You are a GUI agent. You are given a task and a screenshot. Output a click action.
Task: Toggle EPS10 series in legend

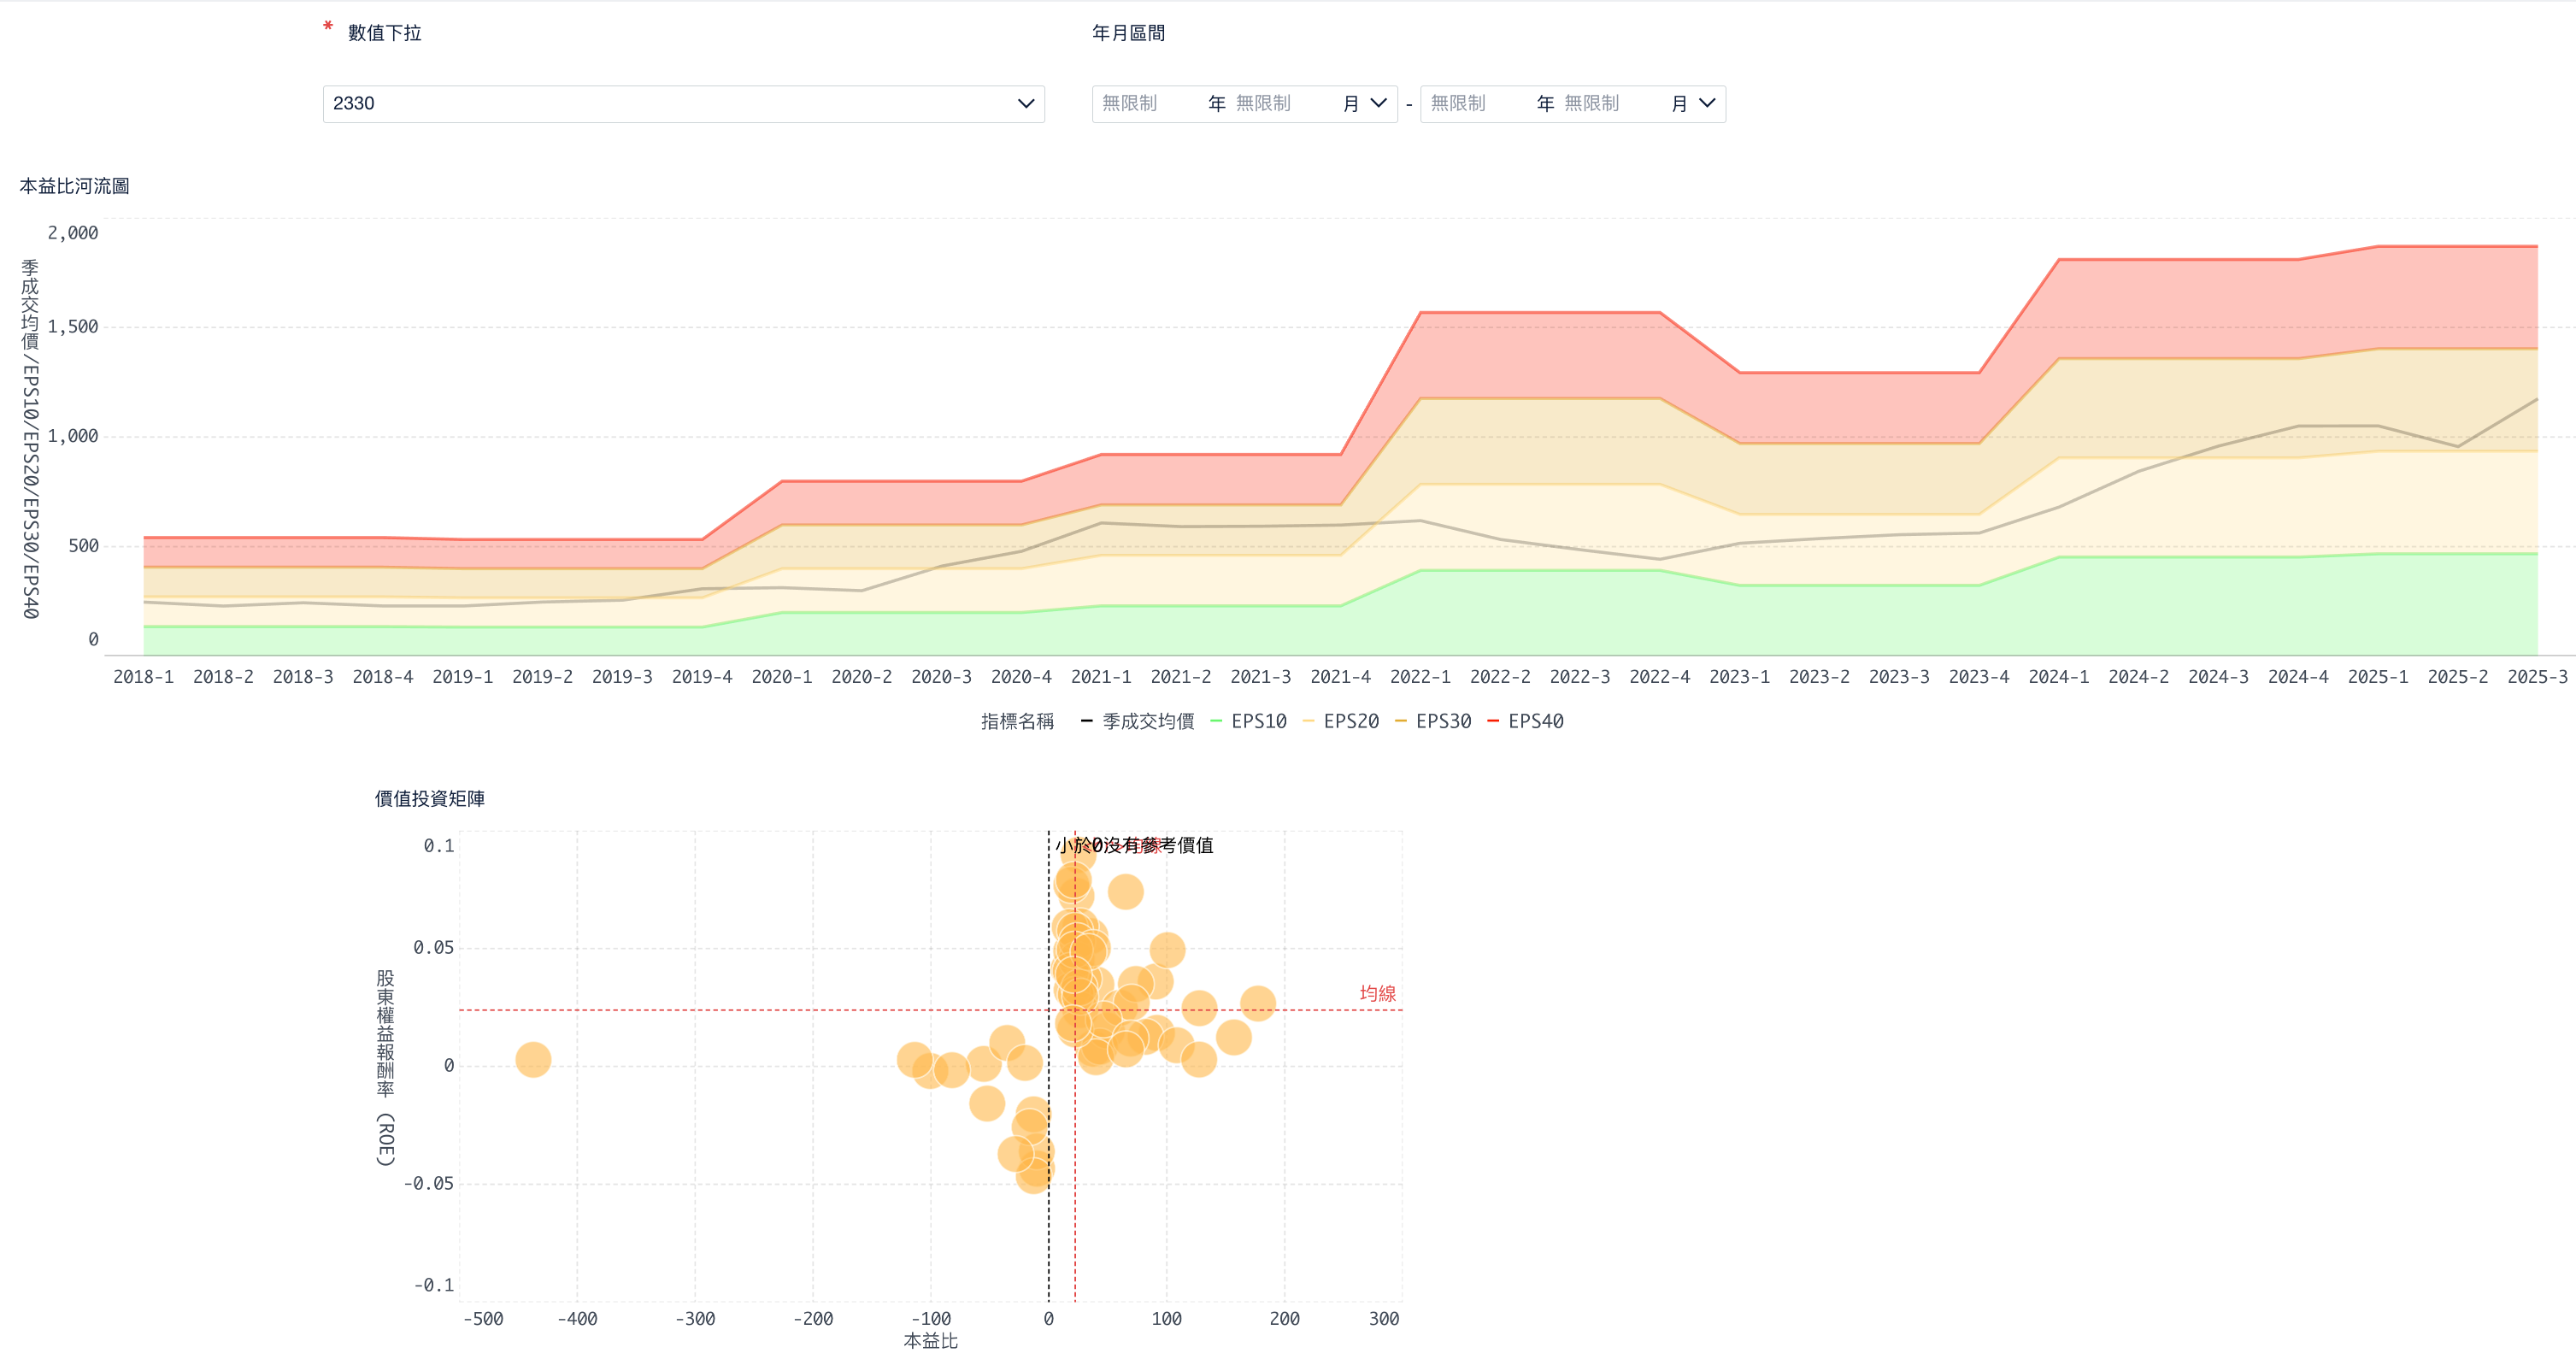1258,722
